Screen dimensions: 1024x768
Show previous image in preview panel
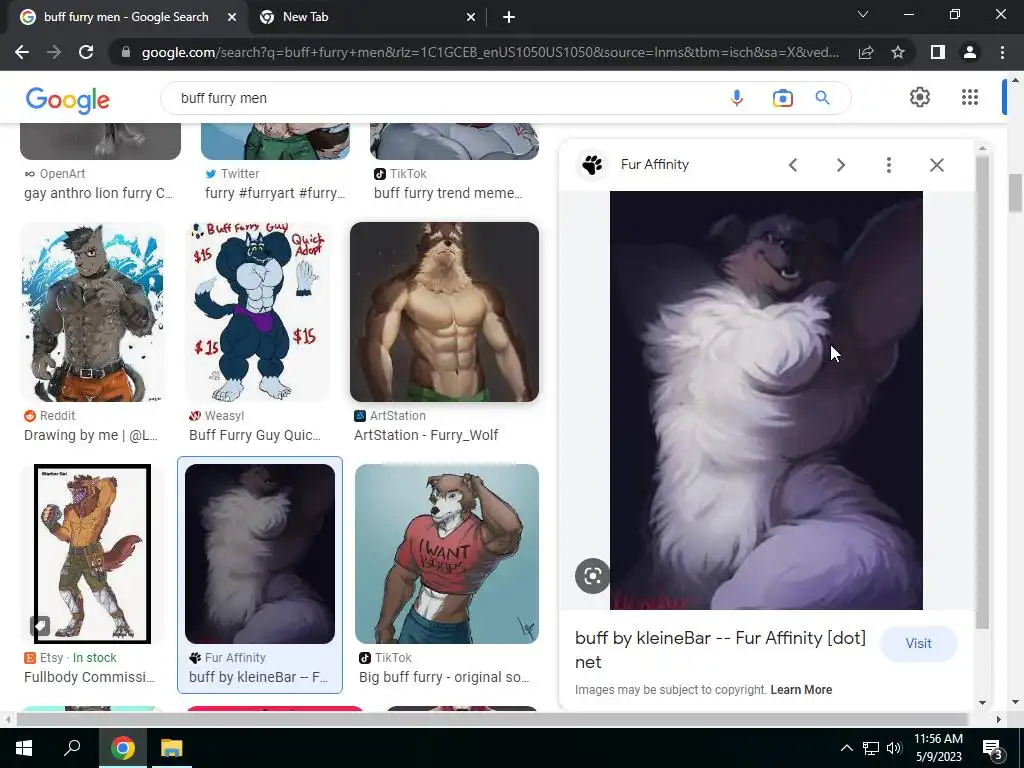pyautogui.click(x=793, y=165)
